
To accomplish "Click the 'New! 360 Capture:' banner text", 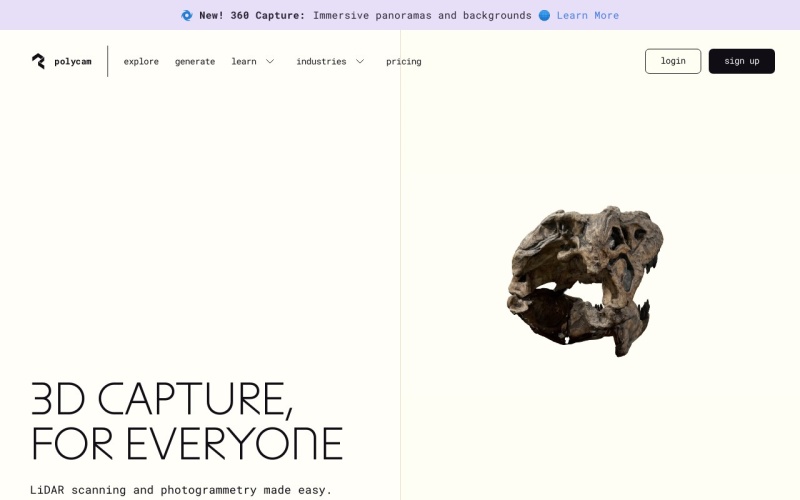I will coord(252,15).
